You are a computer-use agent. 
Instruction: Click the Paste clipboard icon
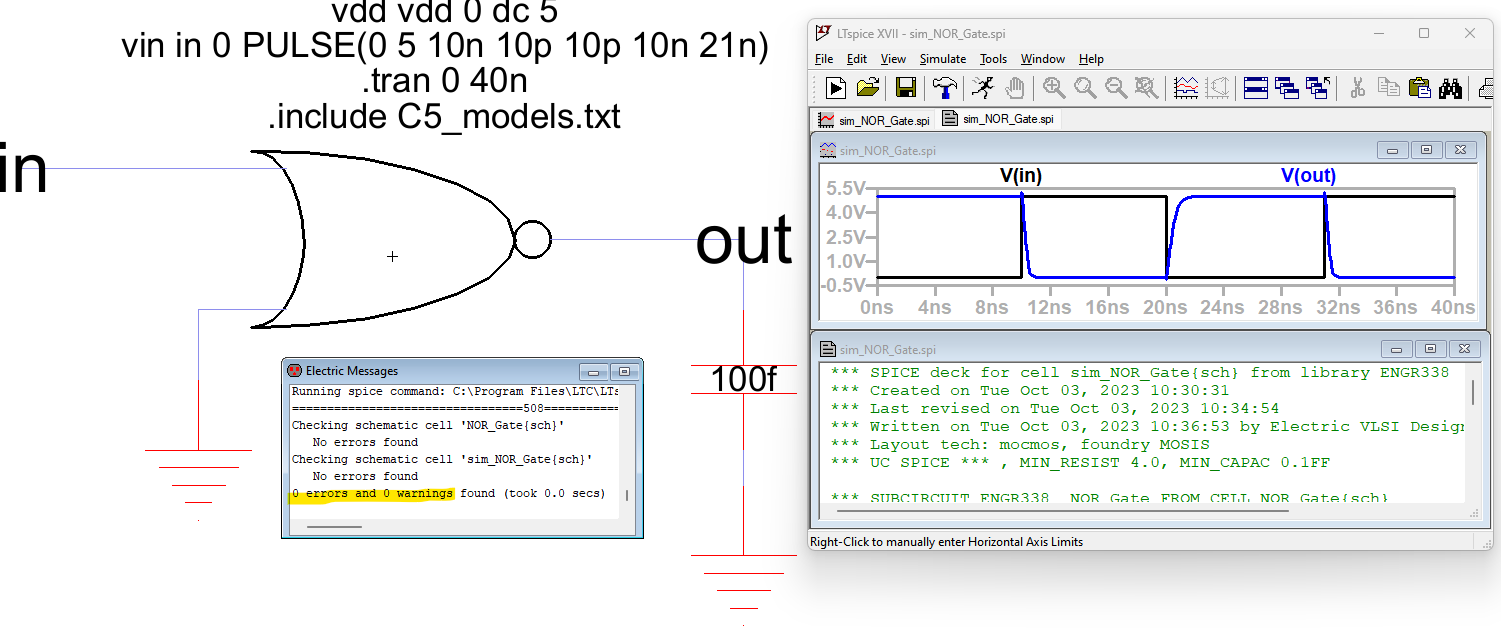coord(1419,88)
